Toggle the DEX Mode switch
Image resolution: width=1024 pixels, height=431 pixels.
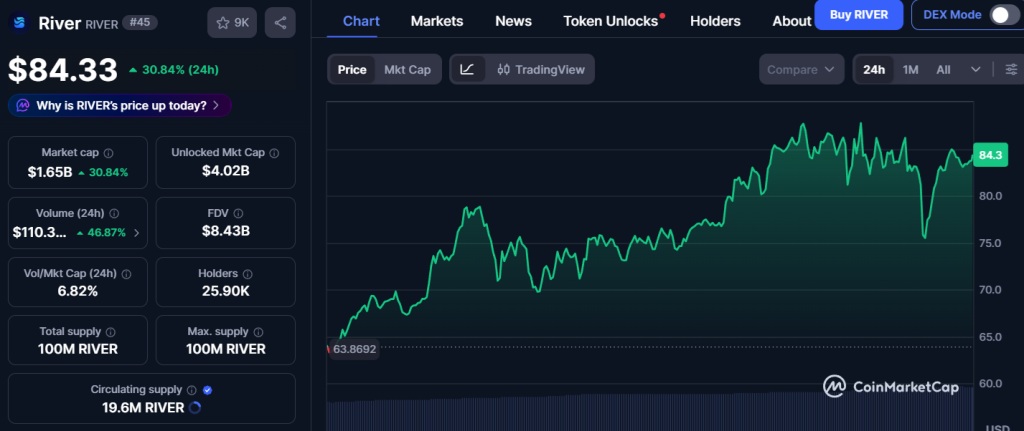(x=1004, y=15)
